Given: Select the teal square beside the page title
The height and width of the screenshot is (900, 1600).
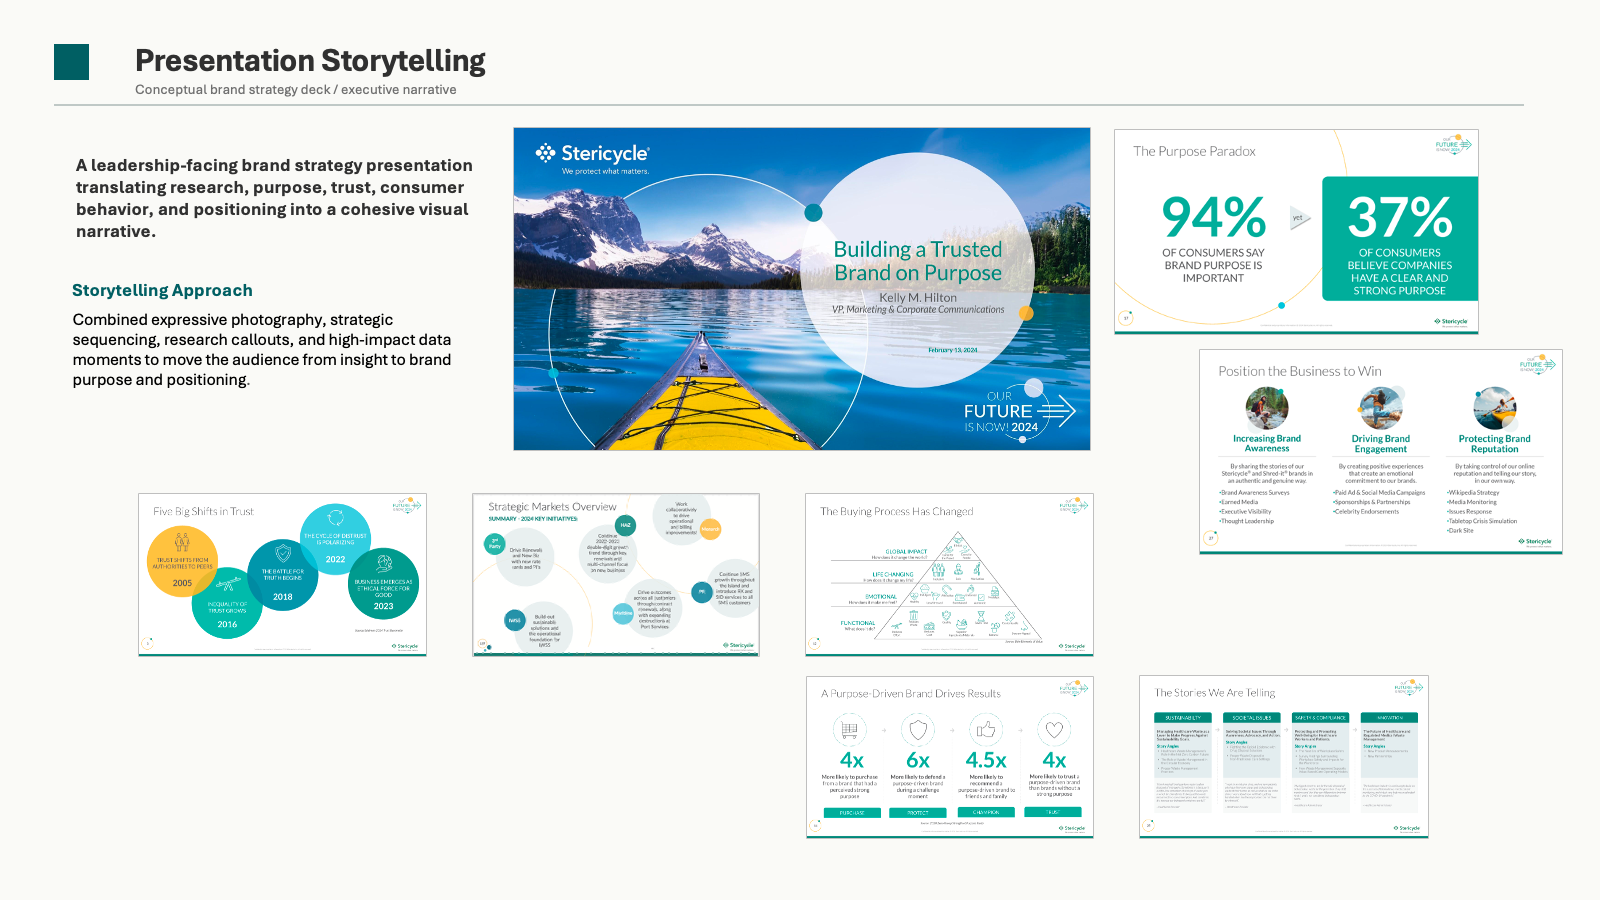Looking at the screenshot, I should [71, 62].
